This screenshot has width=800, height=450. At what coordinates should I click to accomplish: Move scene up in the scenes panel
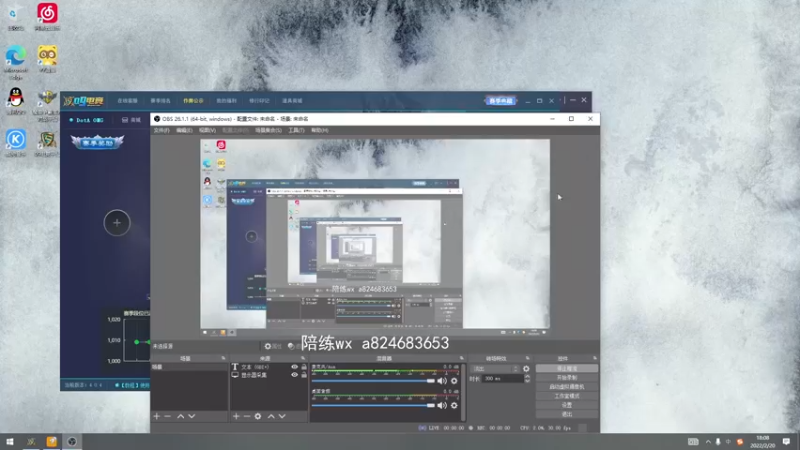click(181, 416)
